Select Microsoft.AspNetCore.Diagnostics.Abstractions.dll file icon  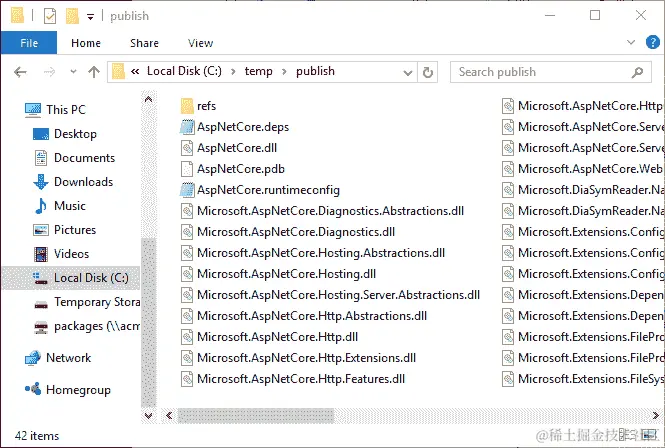point(187,211)
